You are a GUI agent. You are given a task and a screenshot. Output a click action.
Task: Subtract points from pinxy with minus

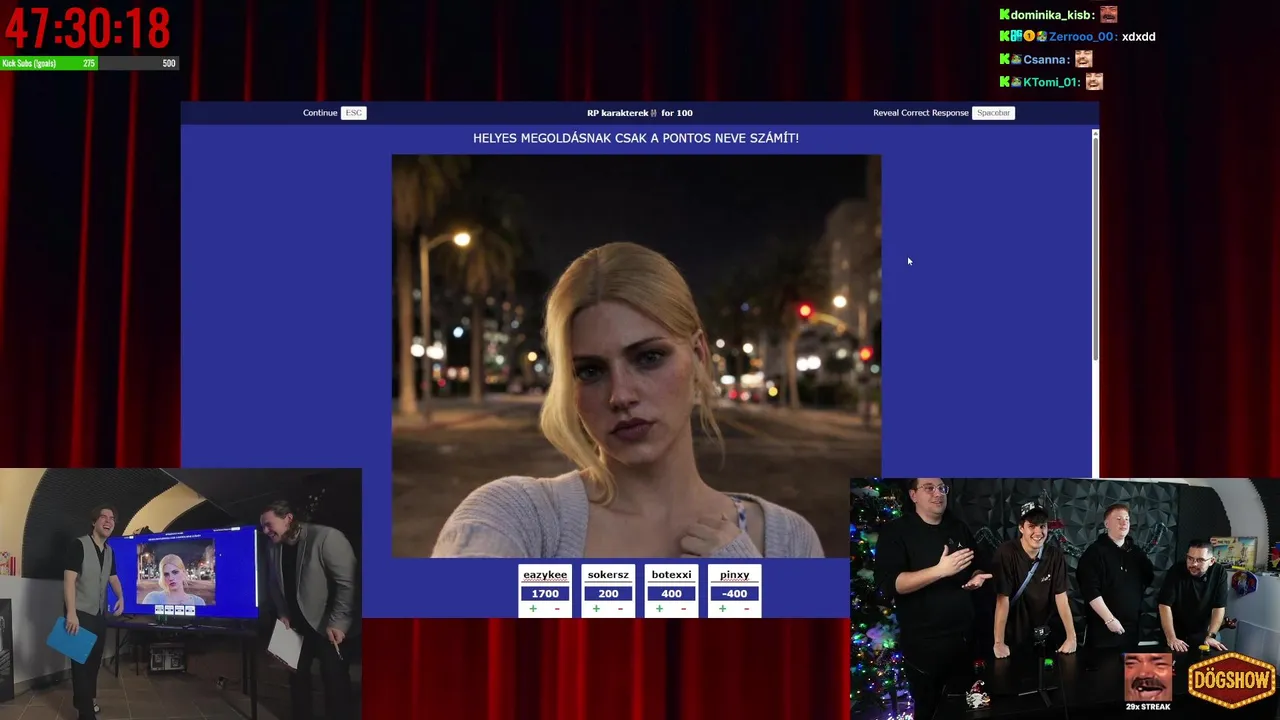click(746, 609)
